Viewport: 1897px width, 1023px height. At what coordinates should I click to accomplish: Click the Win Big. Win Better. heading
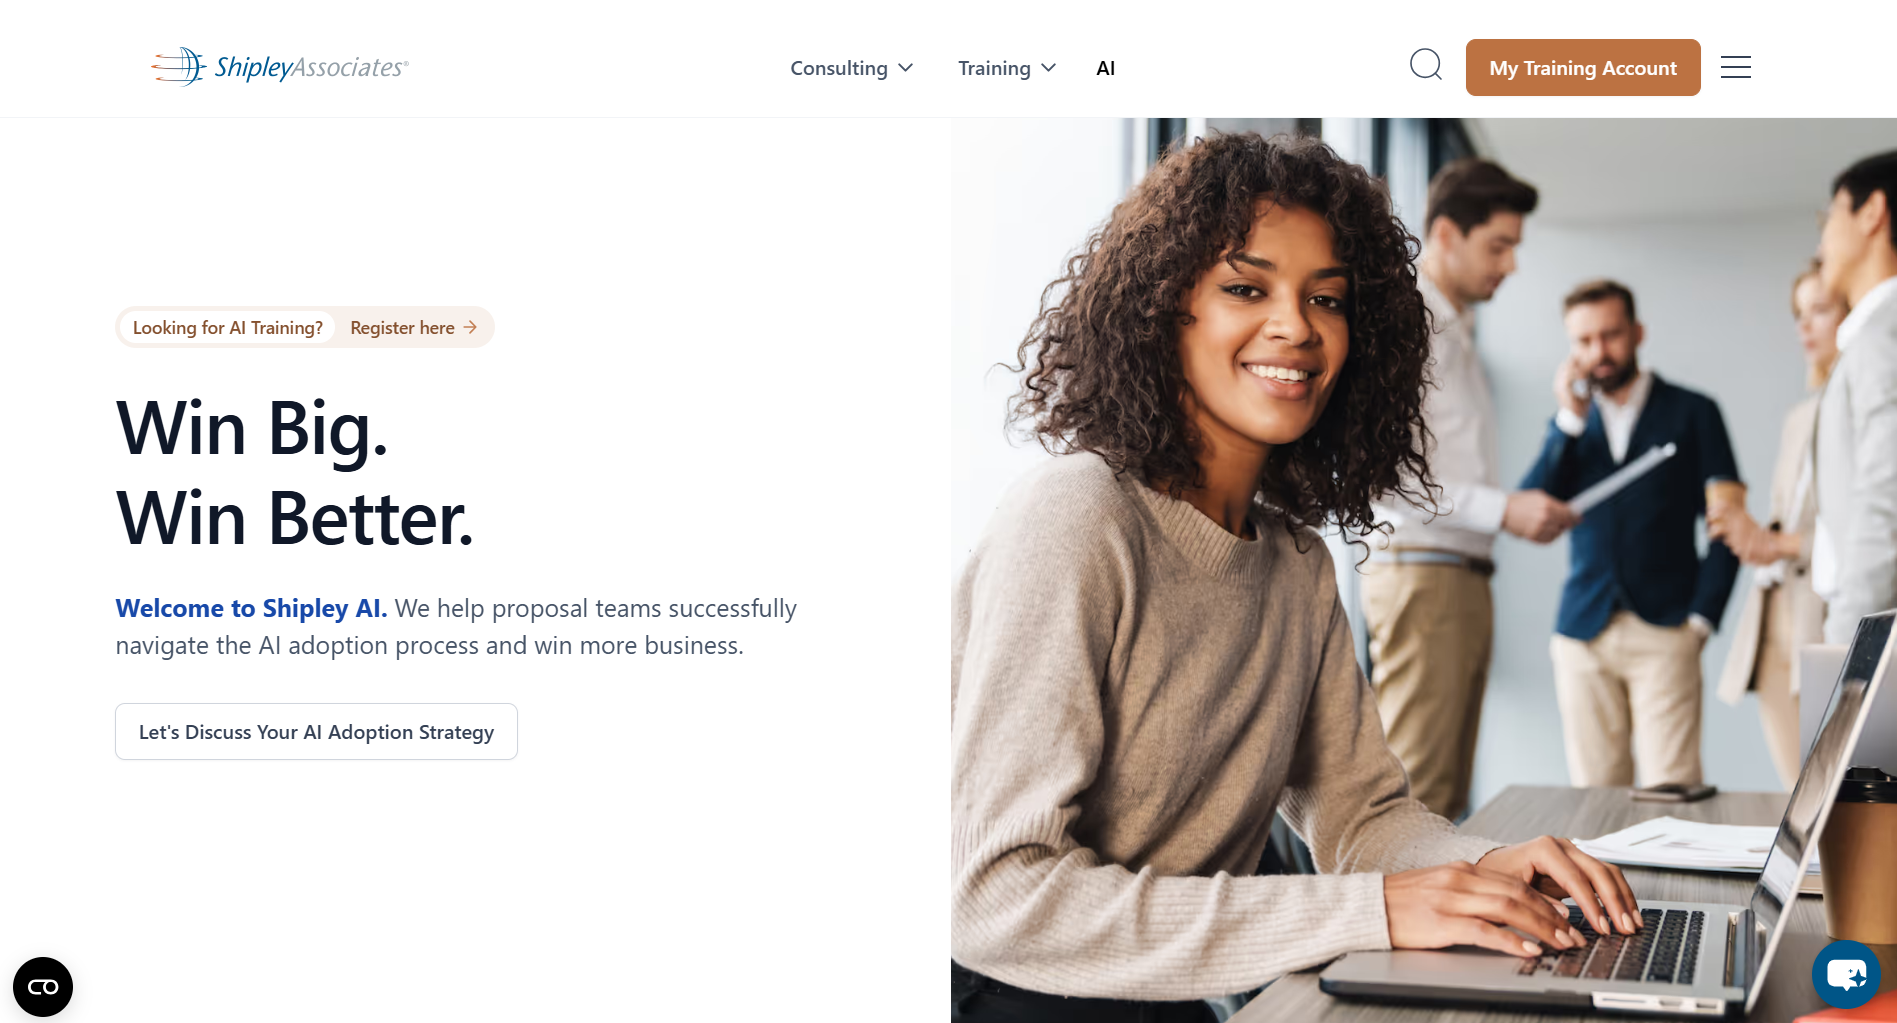coord(295,473)
